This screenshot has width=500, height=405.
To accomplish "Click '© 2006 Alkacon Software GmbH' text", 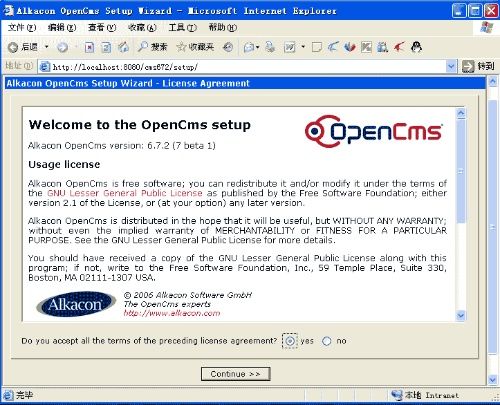I will 188,295.
